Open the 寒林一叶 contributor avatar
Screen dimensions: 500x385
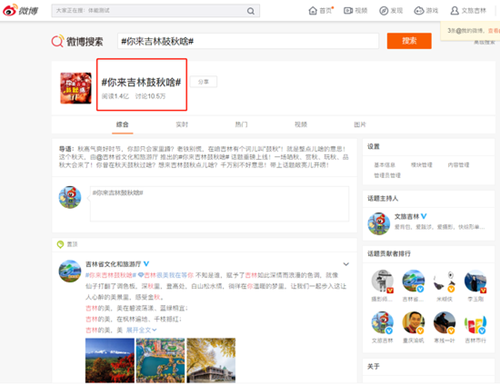(x=444, y=322)
